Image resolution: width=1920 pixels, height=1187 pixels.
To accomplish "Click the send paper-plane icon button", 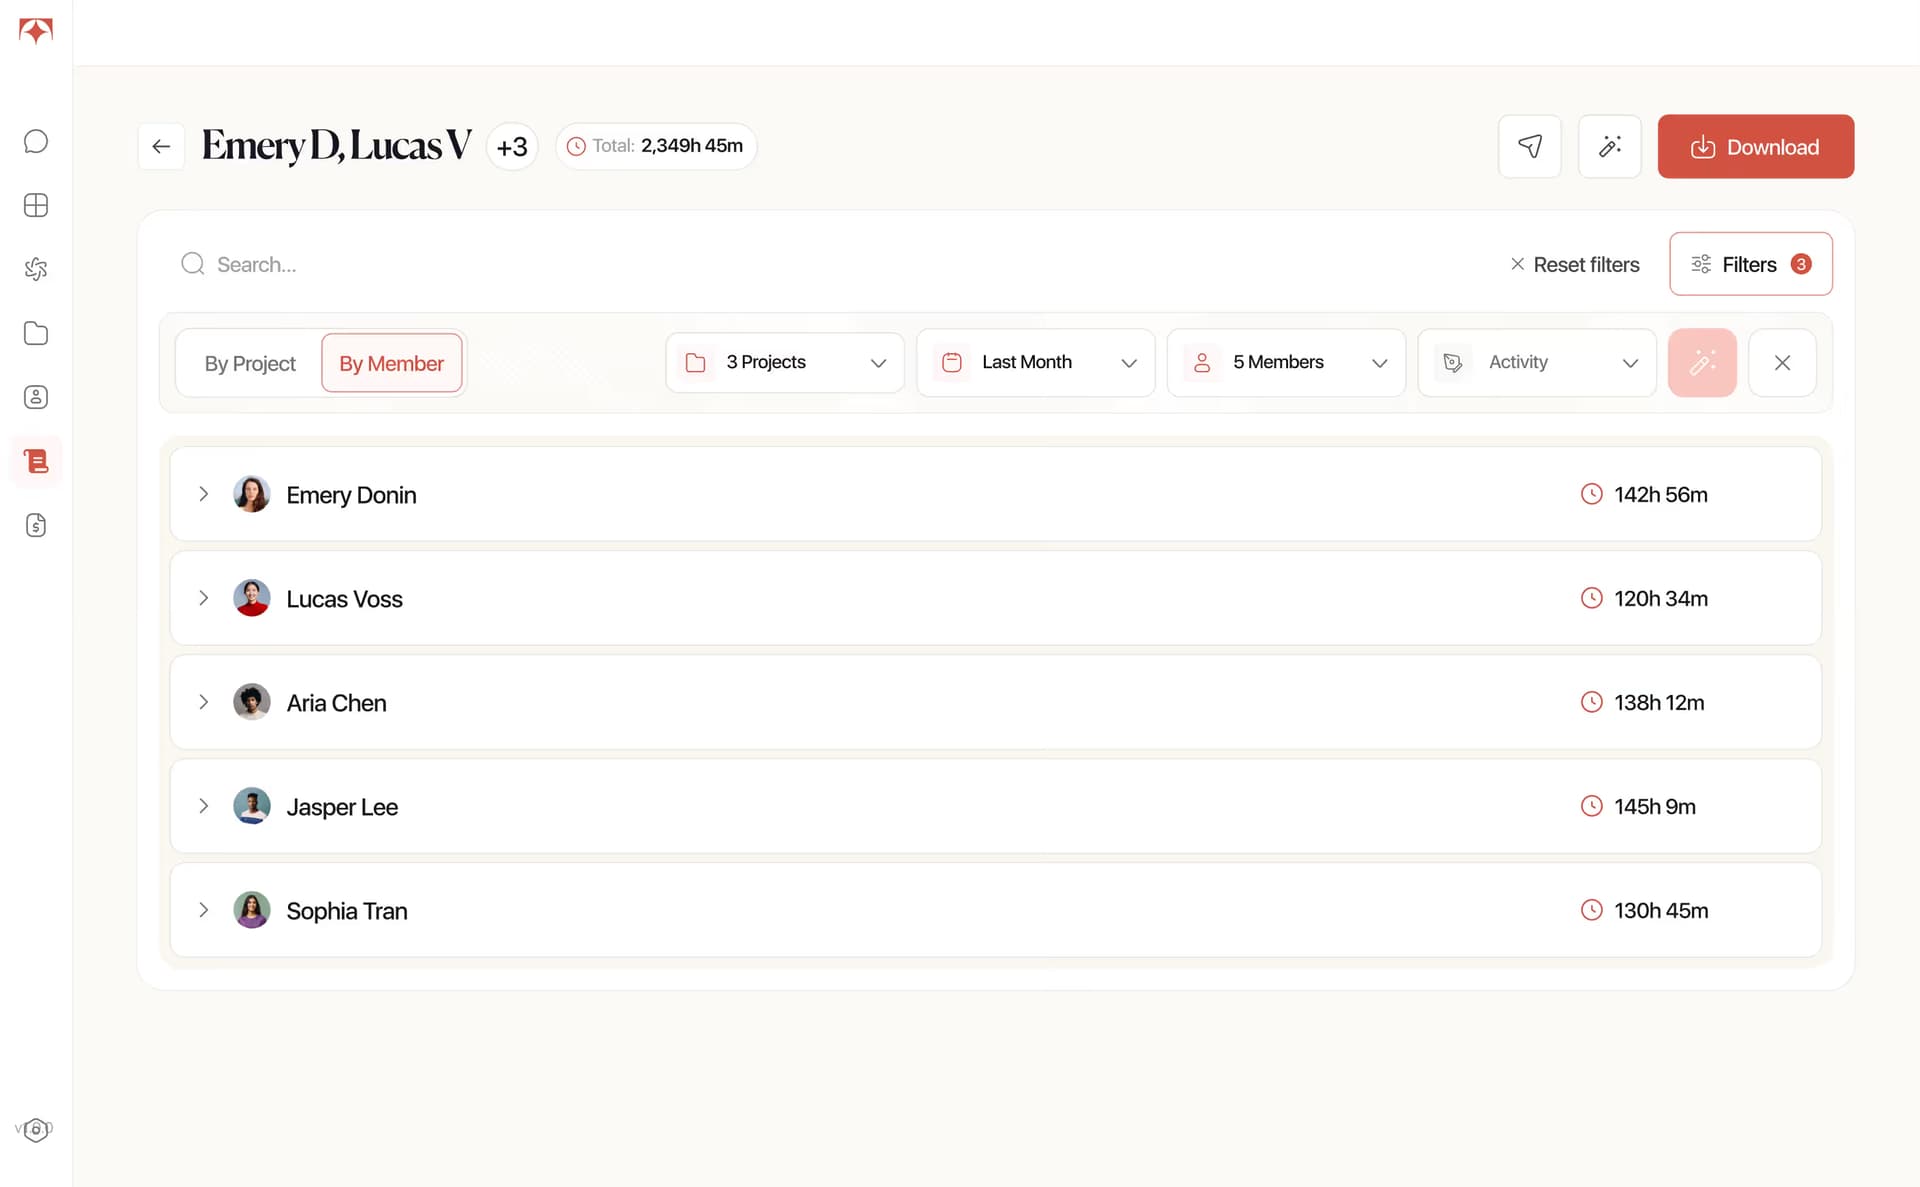I will click(1529, 147).
